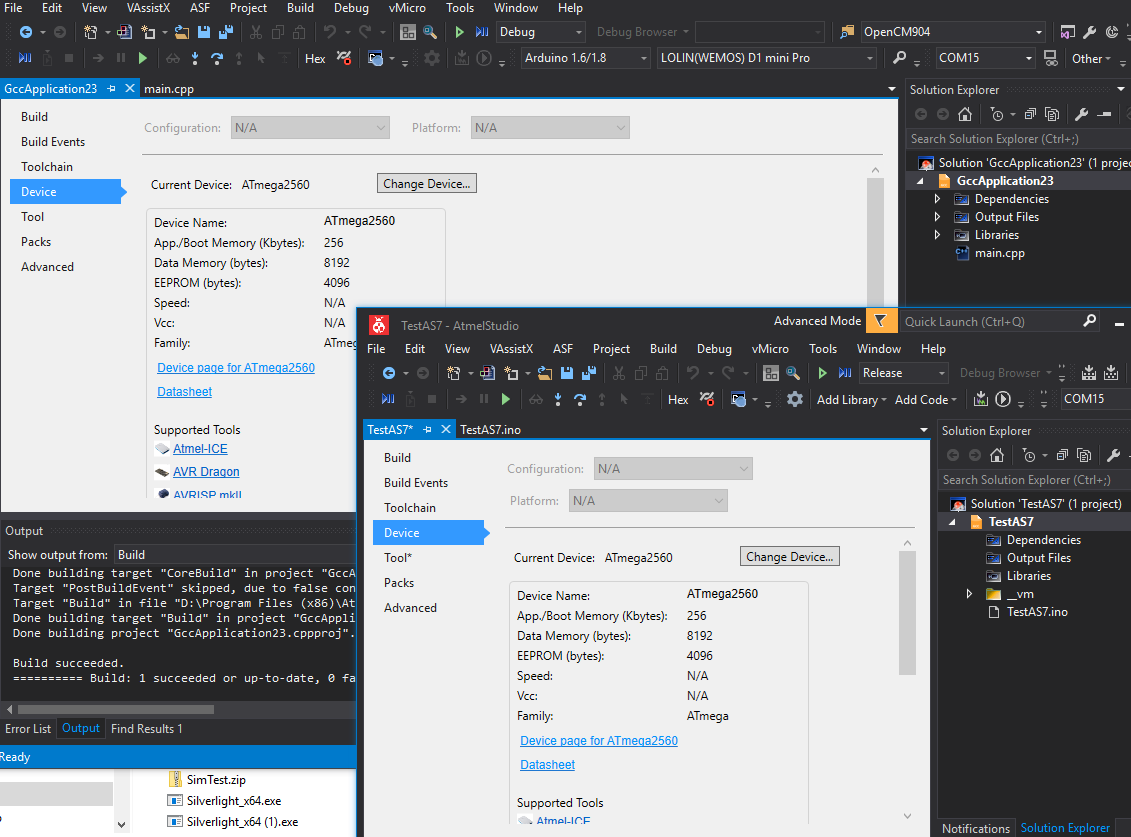Switch to TestAS7.ino tab
The height and width of the screenshot is (837, 1131).
pyautogui.click(x=490, y=429)
